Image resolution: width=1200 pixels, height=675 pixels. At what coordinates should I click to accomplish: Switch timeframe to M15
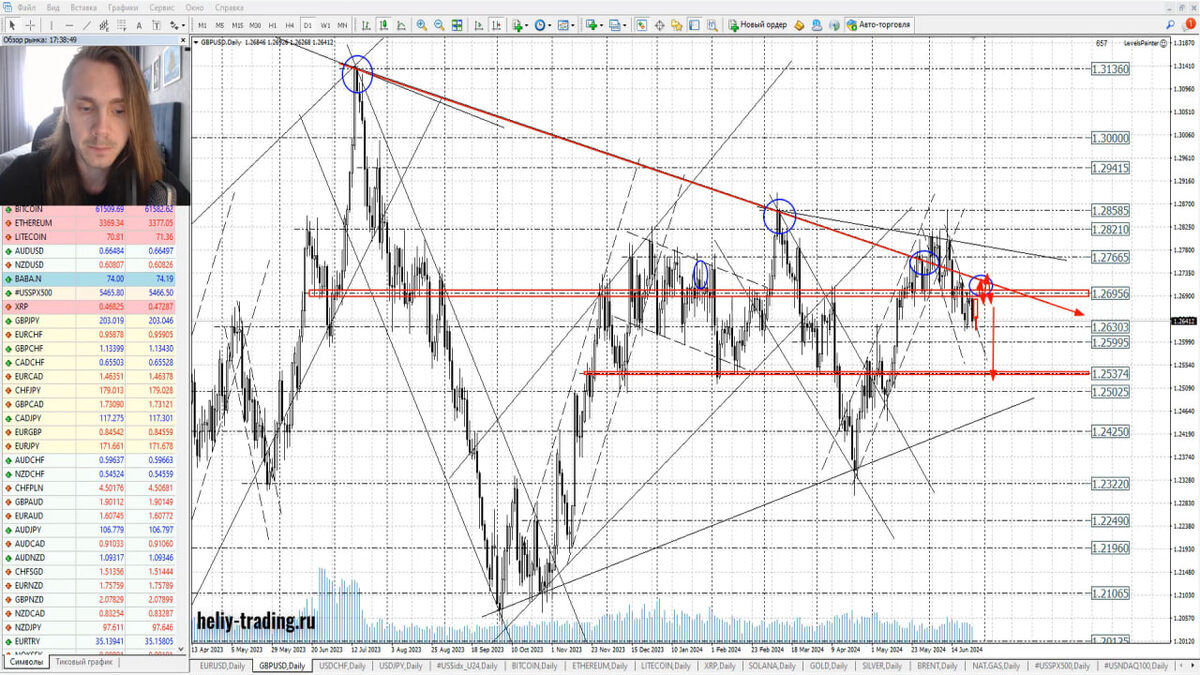[x=237, y=24]
